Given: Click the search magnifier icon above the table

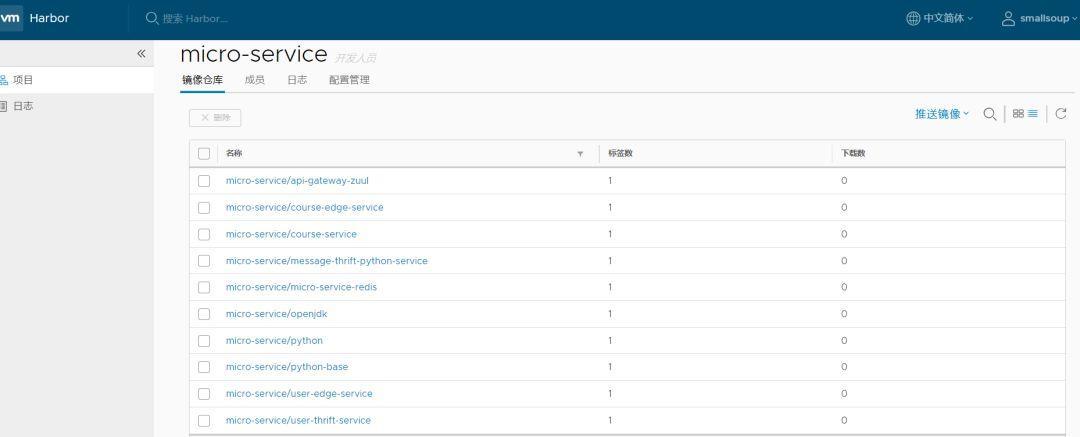Looking at the screenshot, I should (x=989, y=114).
